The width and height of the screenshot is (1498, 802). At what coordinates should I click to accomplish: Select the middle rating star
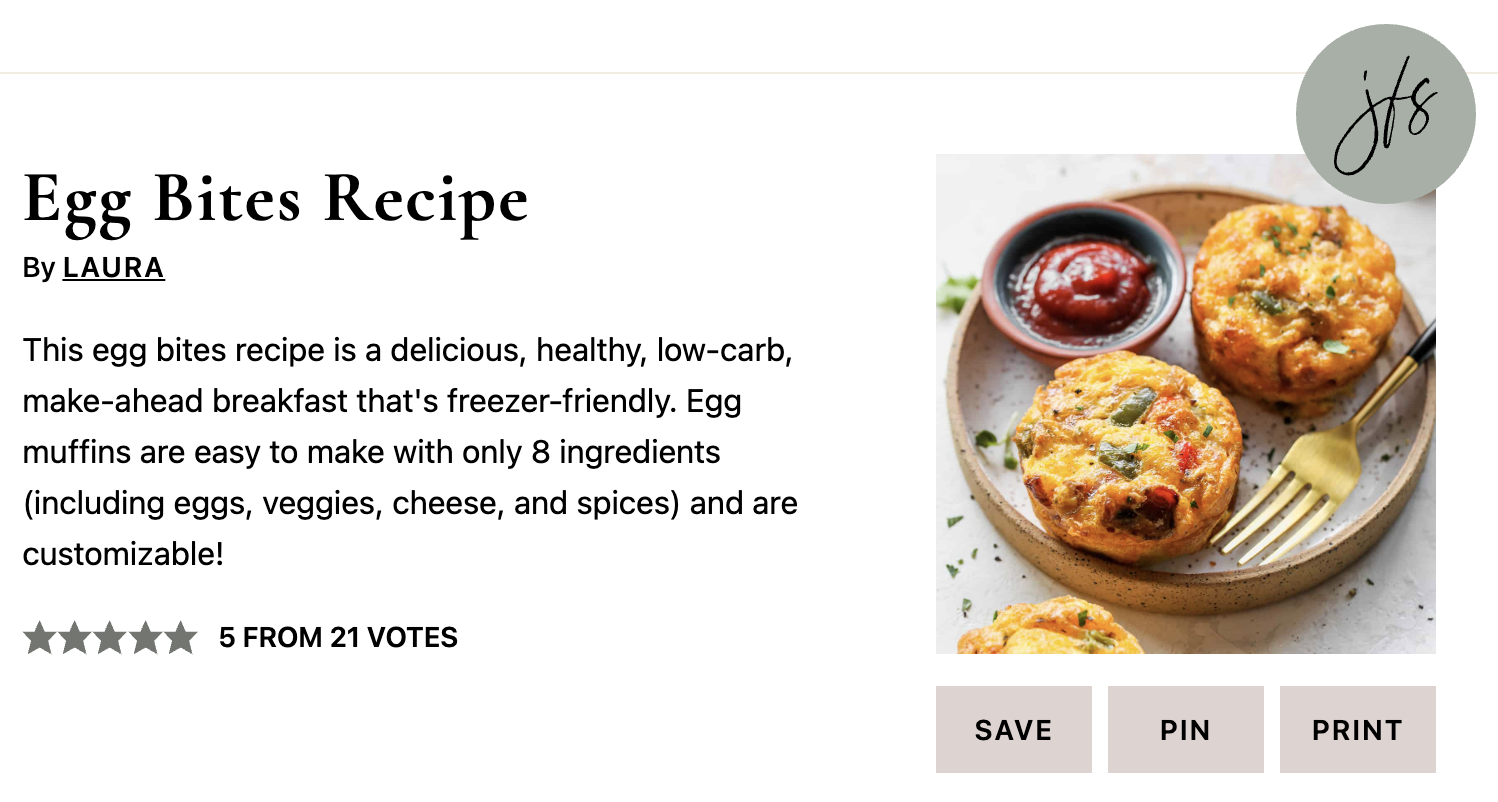(x=109, y=638)
